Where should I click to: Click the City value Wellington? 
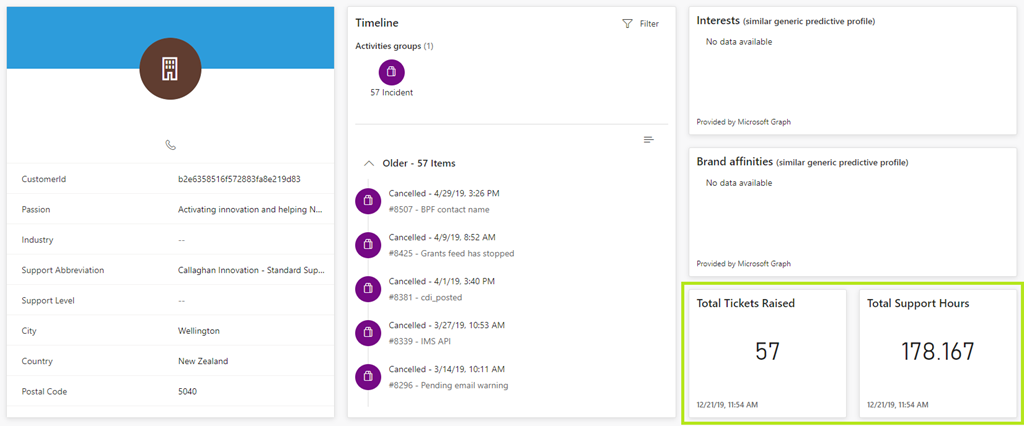tap(199, 331)
